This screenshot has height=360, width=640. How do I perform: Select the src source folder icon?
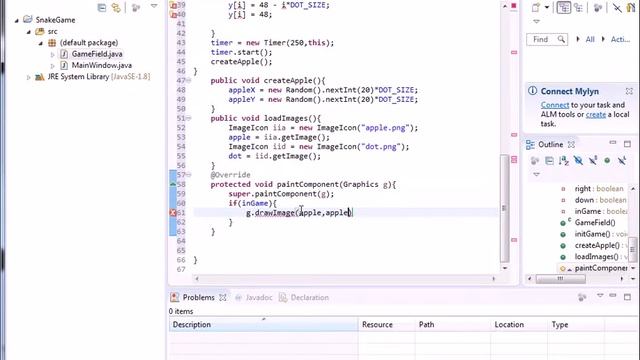(x=40, y=31)
